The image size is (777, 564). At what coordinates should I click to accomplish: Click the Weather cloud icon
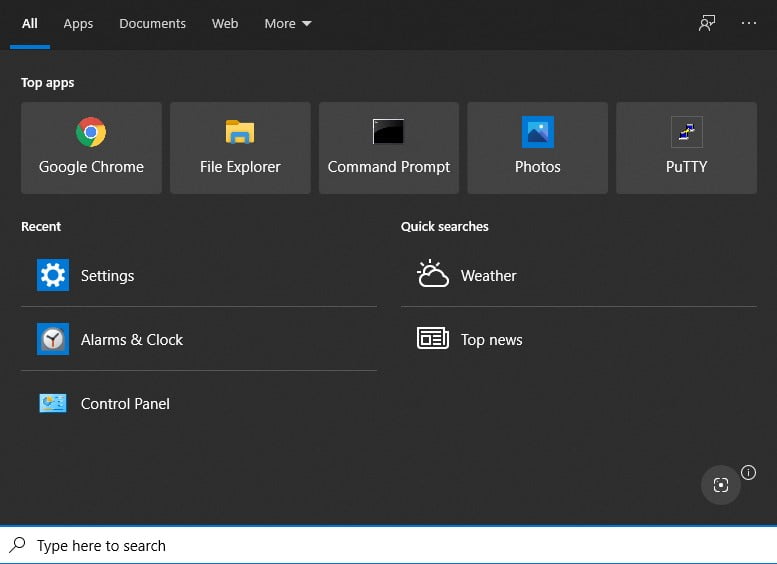[x=433, y=274]
